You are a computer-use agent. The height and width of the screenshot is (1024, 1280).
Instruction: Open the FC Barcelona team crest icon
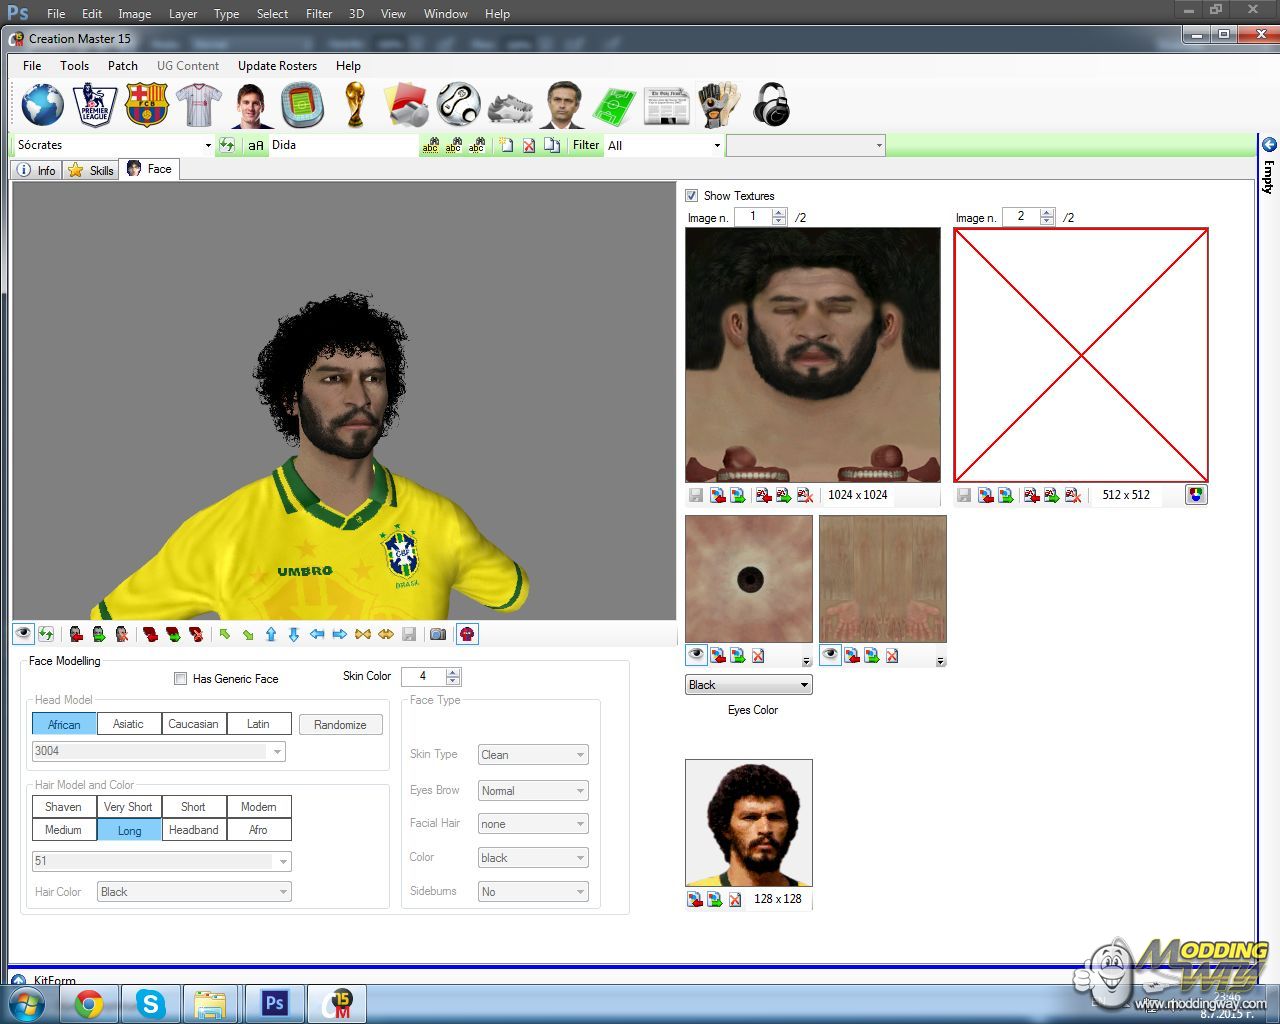(146, 105)
